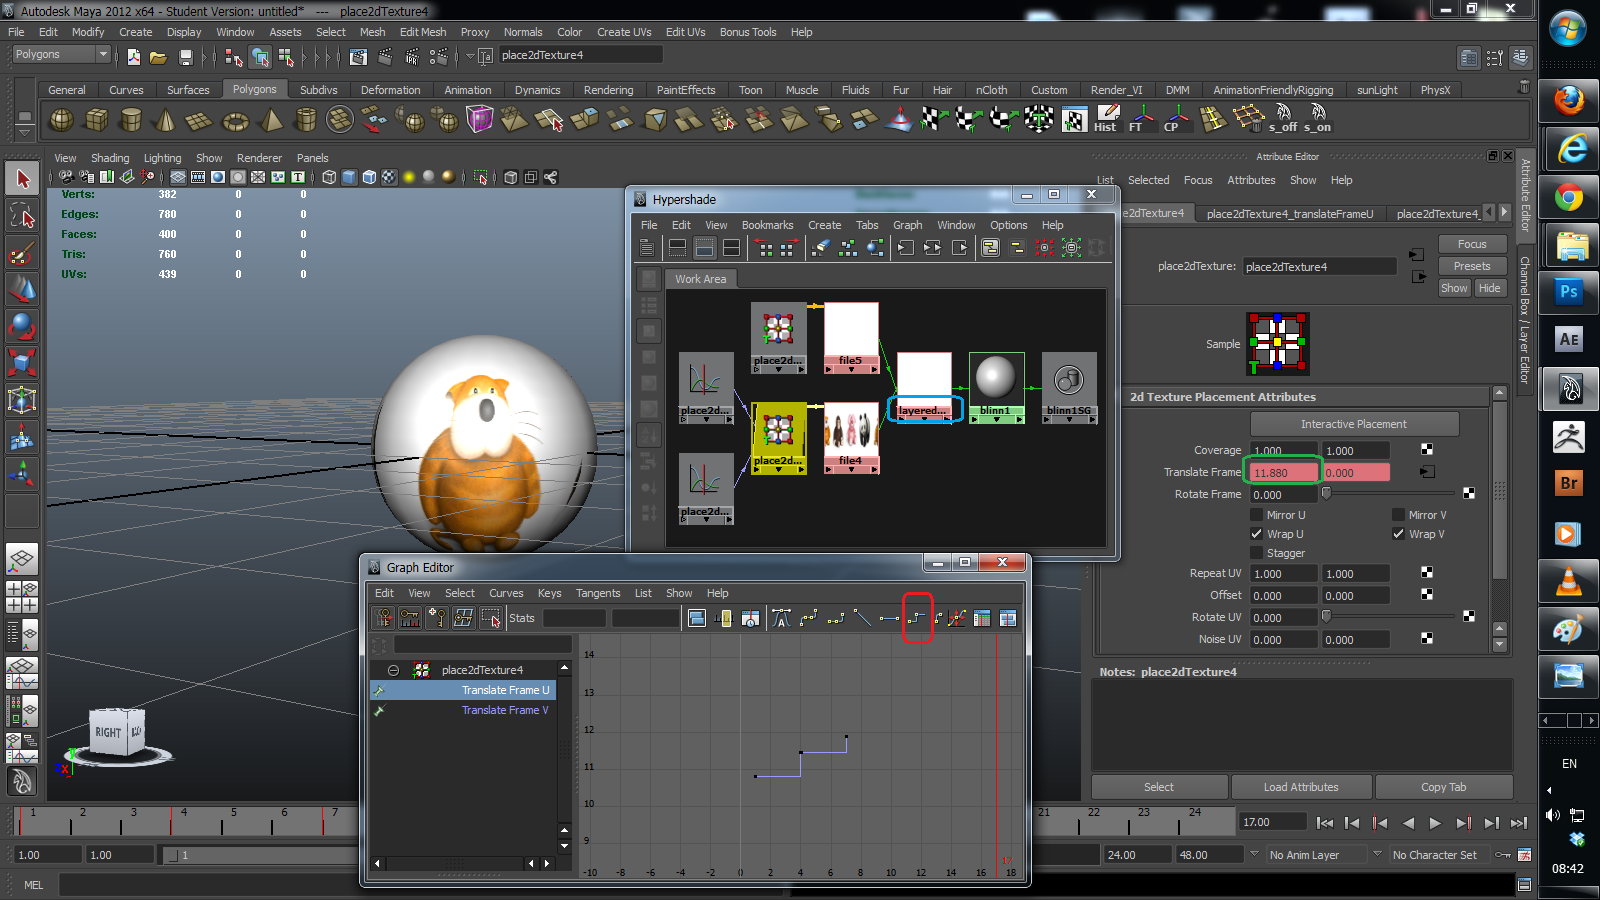
Task: Uncheck the Wrap V checkbox
Action: 1398,534
